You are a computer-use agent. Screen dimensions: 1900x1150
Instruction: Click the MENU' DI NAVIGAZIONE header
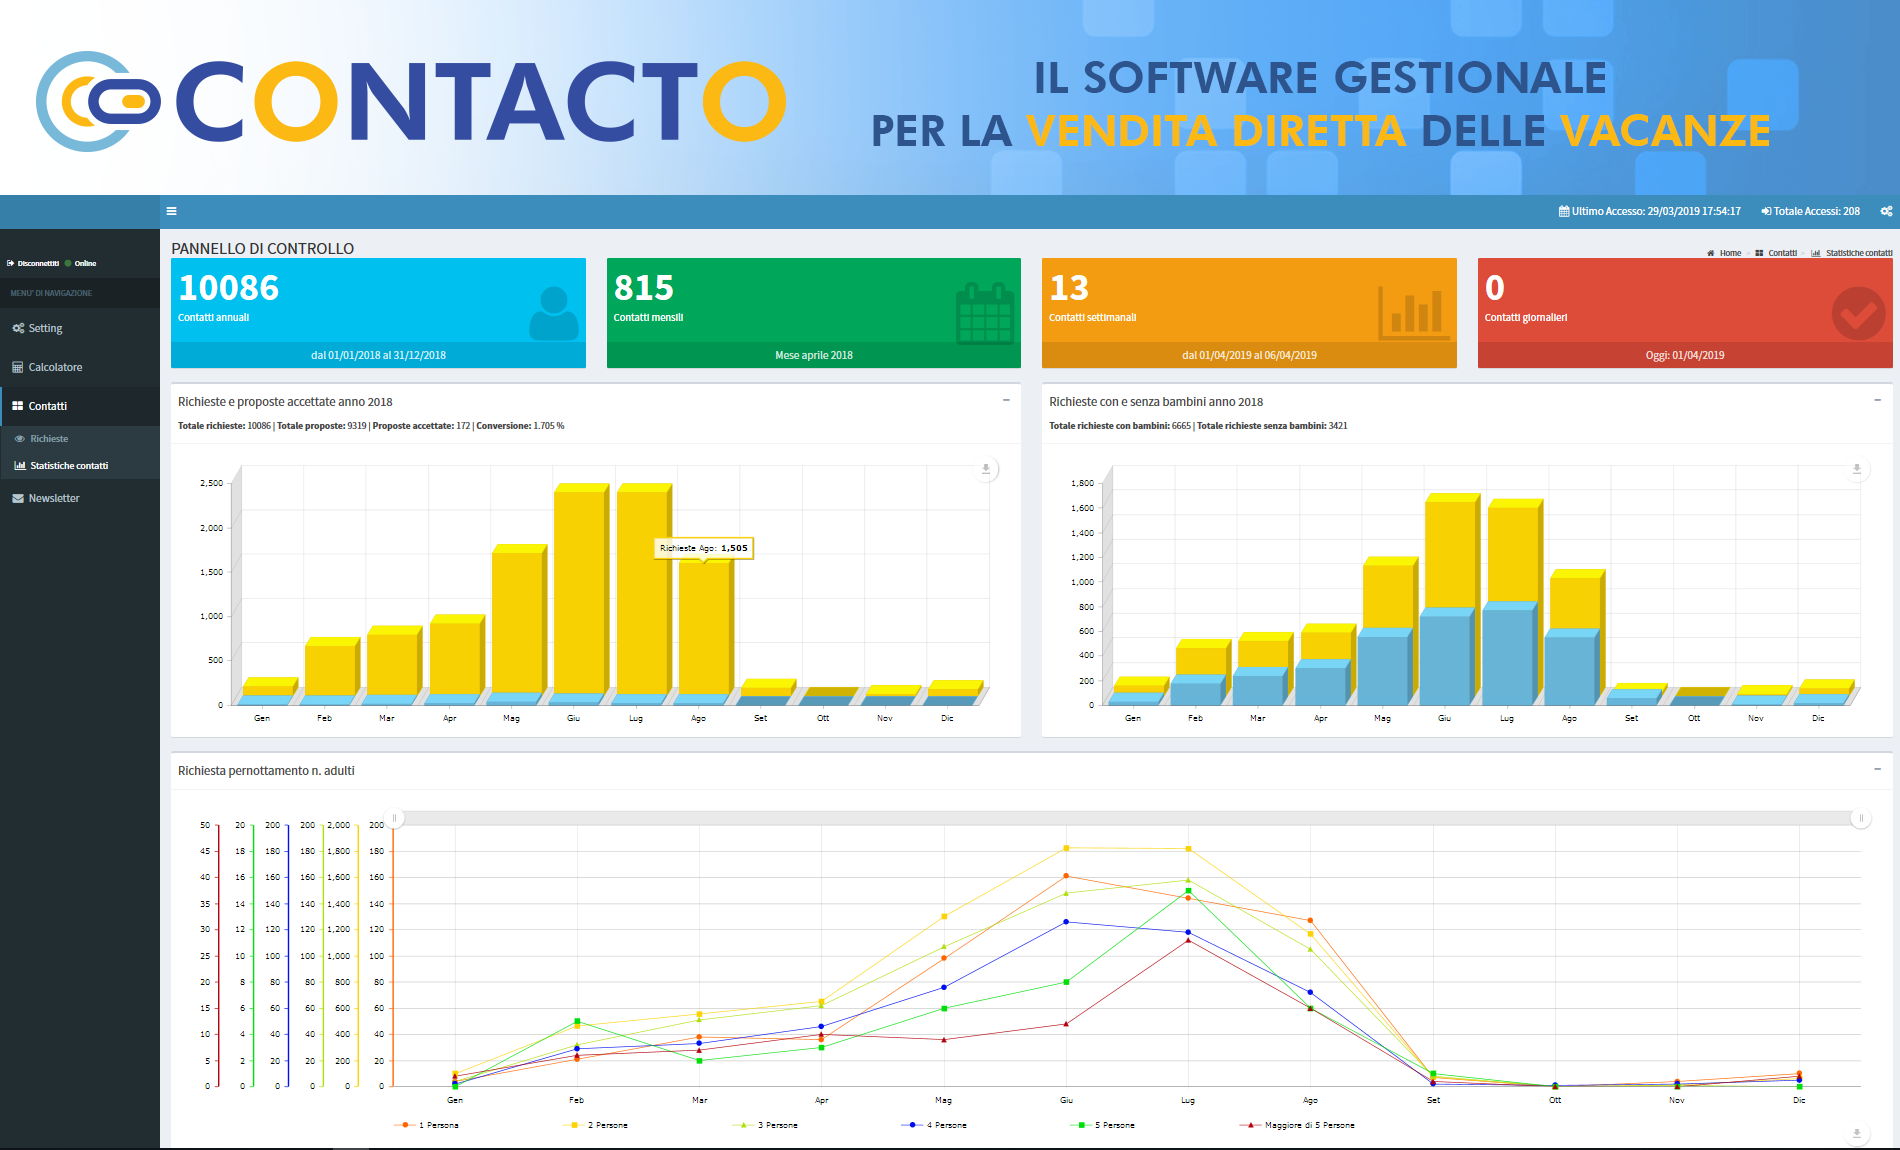click(51, 293)
